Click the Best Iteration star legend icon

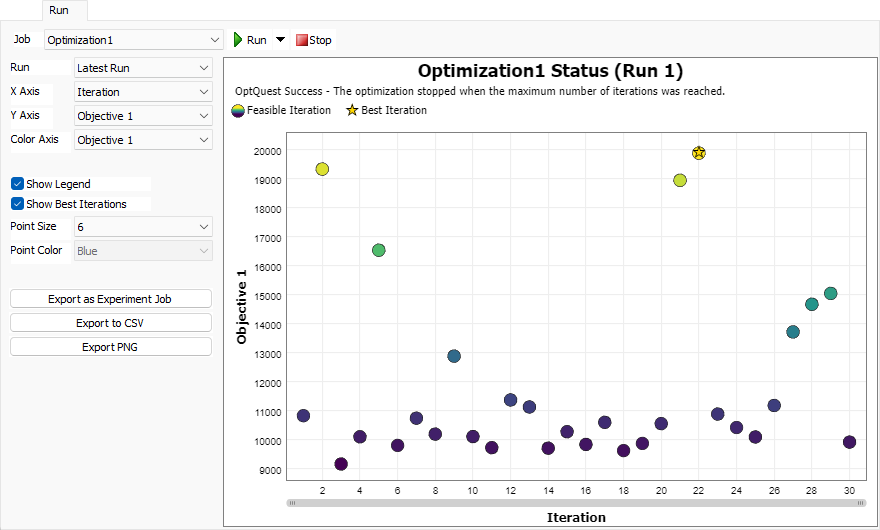pos(352,110)
